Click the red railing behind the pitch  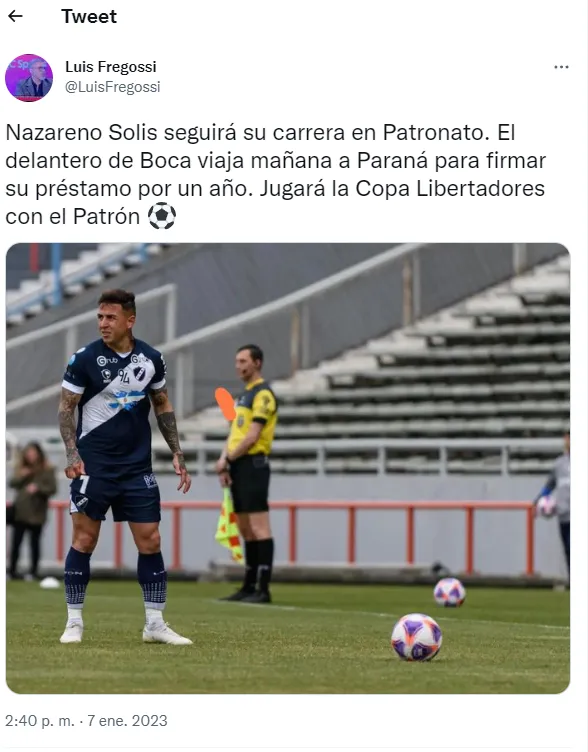(293, 537)
